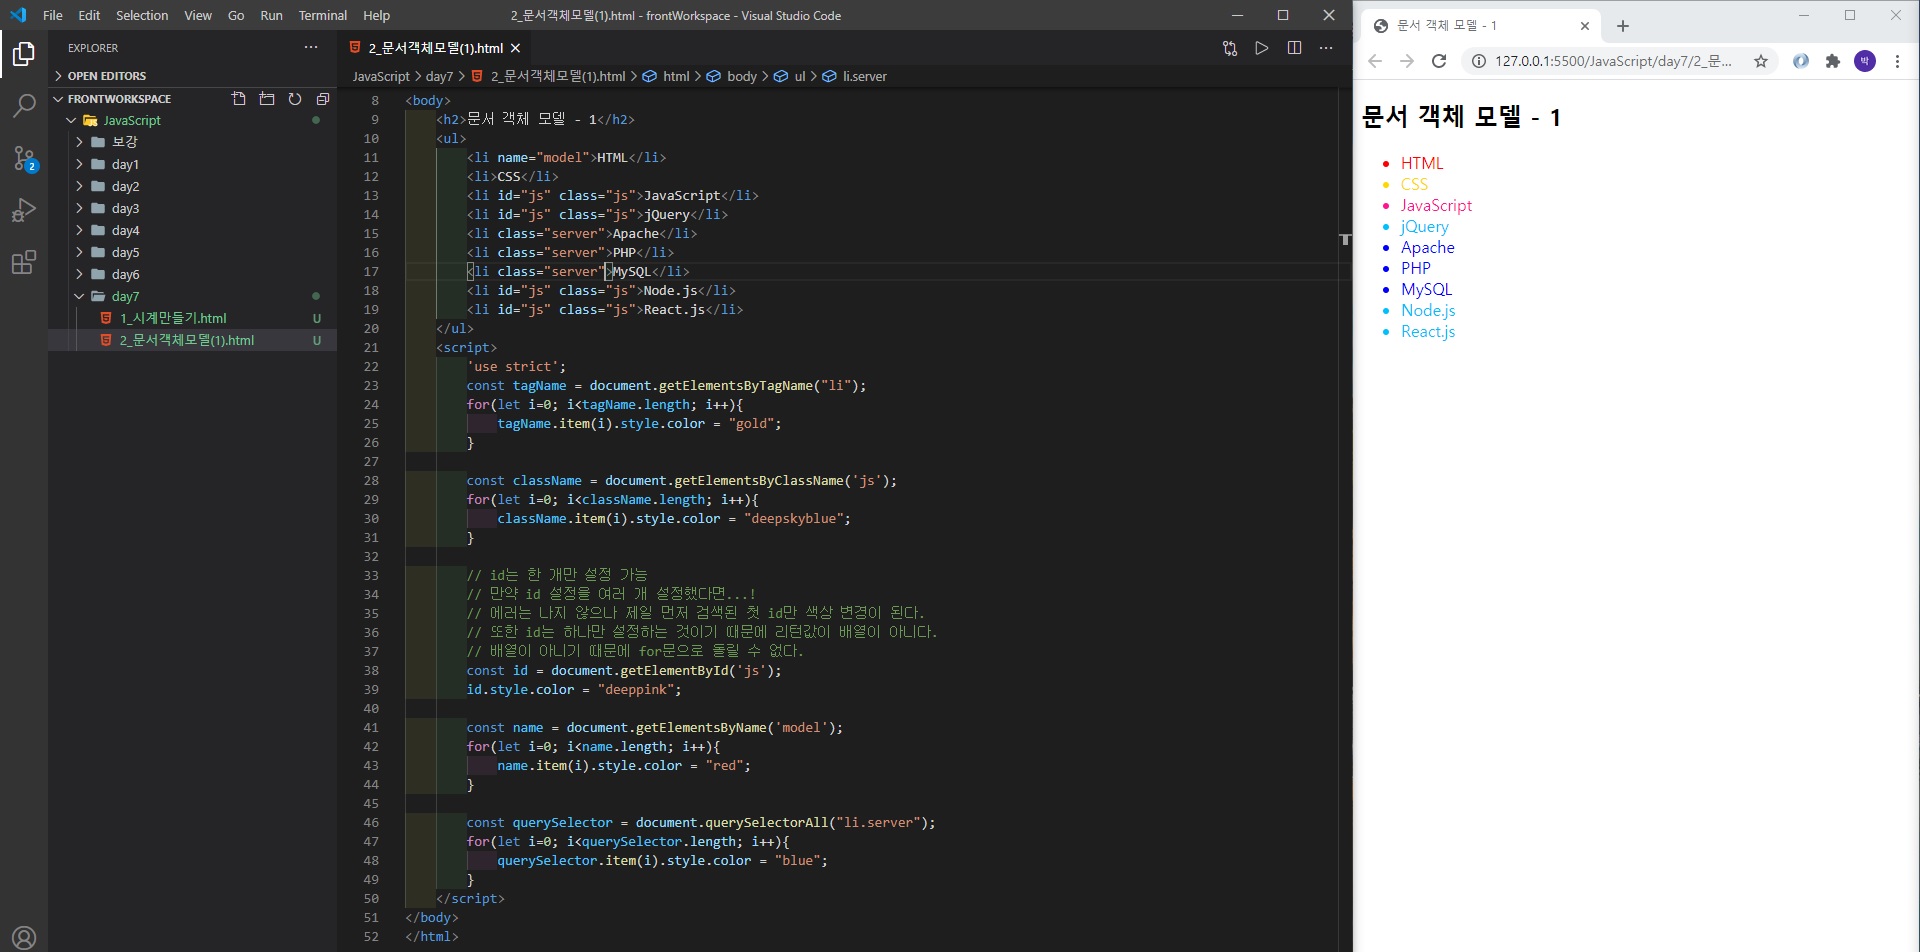This screenshot has height=952, width=1920.
Task: Click line number 46 in gutter
Action: coord(371,822)
